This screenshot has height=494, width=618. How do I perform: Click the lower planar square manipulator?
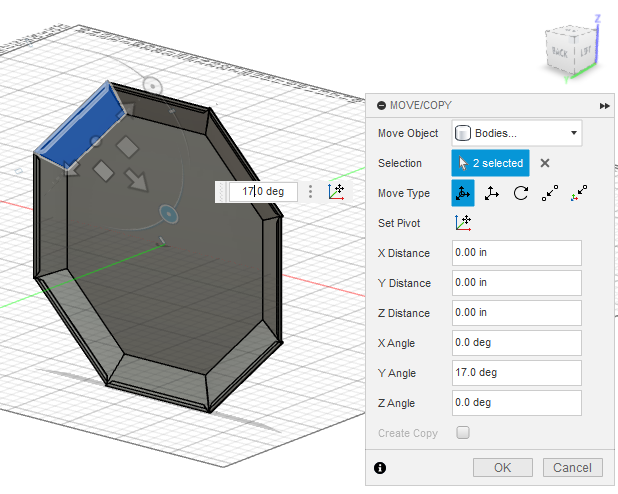tap(103, 171)
